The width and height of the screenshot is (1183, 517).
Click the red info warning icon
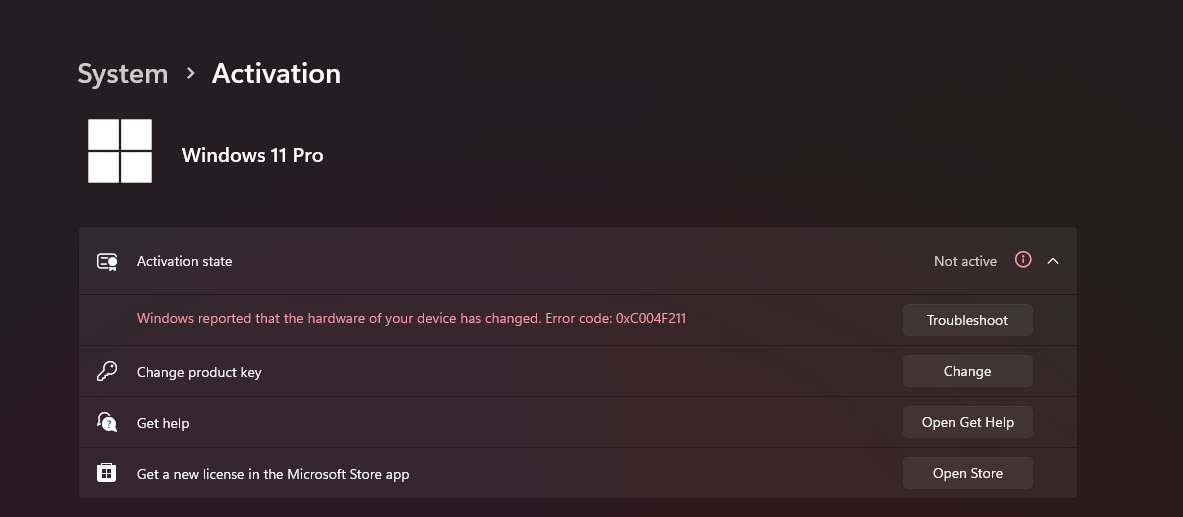click(x=1023, y=260)
